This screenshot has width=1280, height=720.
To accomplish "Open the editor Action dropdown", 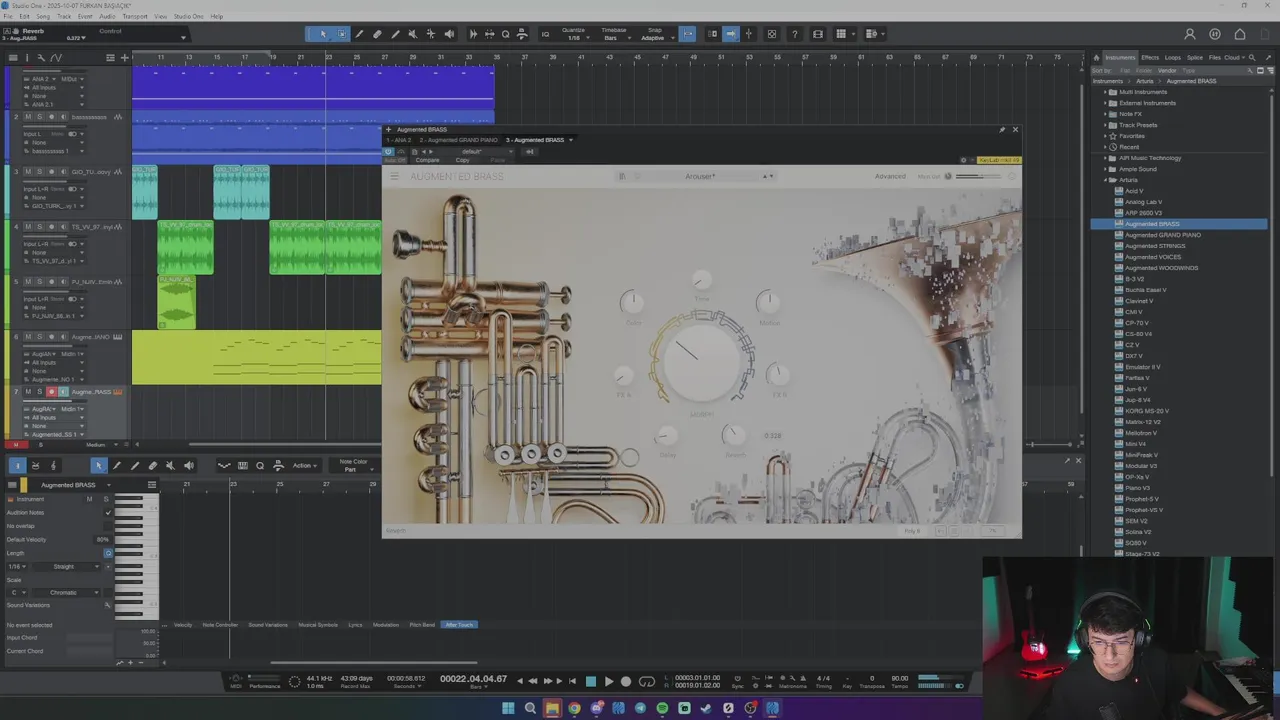I will point(305,465).
